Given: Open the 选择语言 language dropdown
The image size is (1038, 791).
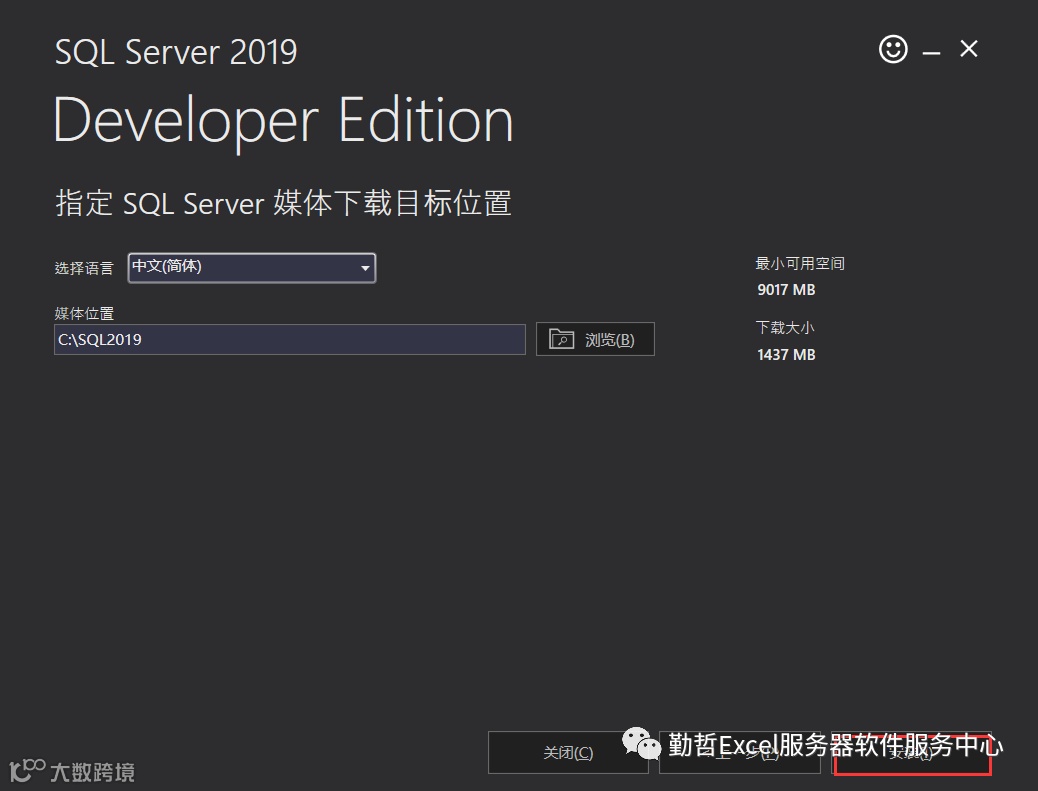Looking at the screenshot, I should click(252, 268).
